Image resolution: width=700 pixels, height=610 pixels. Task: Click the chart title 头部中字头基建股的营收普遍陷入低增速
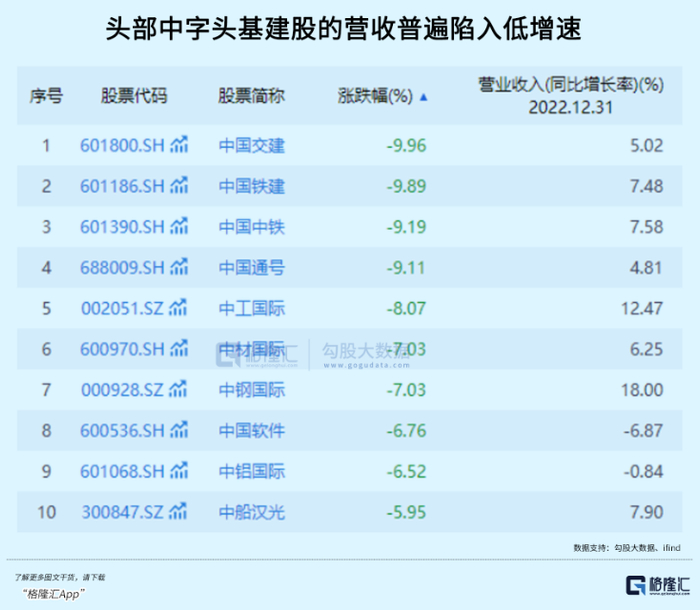point(343,29)
